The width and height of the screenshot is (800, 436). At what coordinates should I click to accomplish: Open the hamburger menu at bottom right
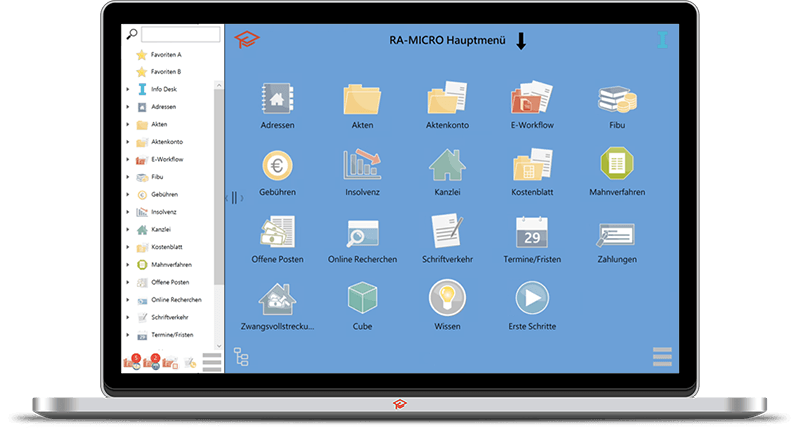pyautogui.click(x=662, y=356)
